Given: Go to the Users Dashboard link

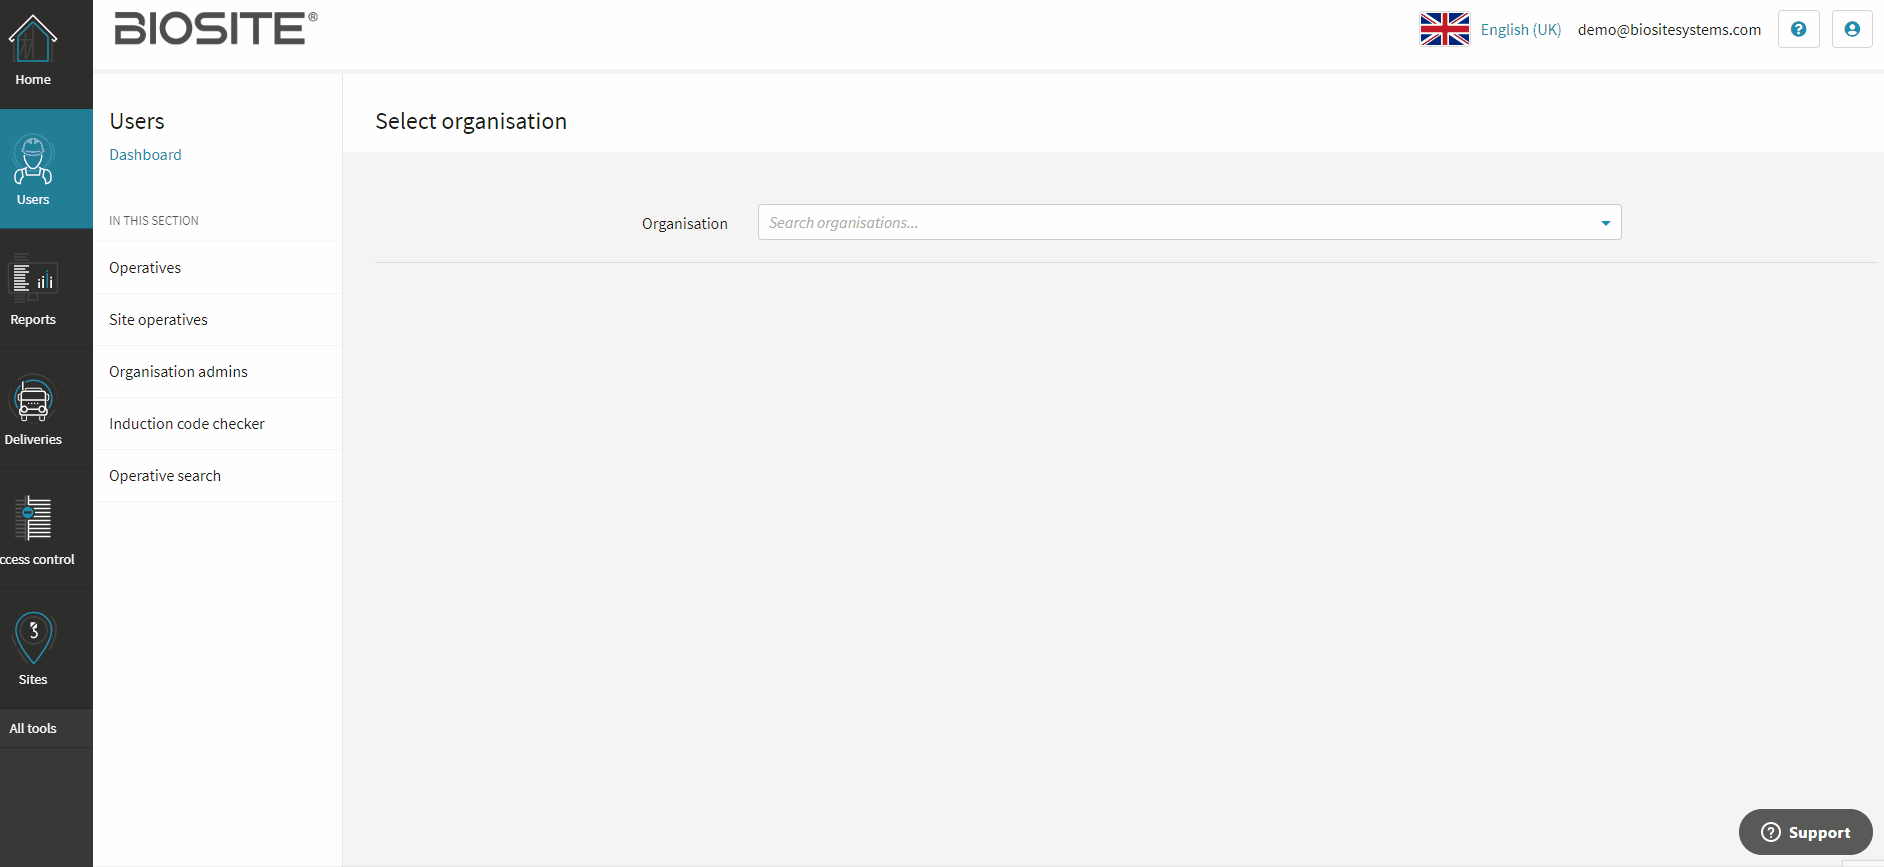Looking at the screenshot, I should [x=145, y=155].
